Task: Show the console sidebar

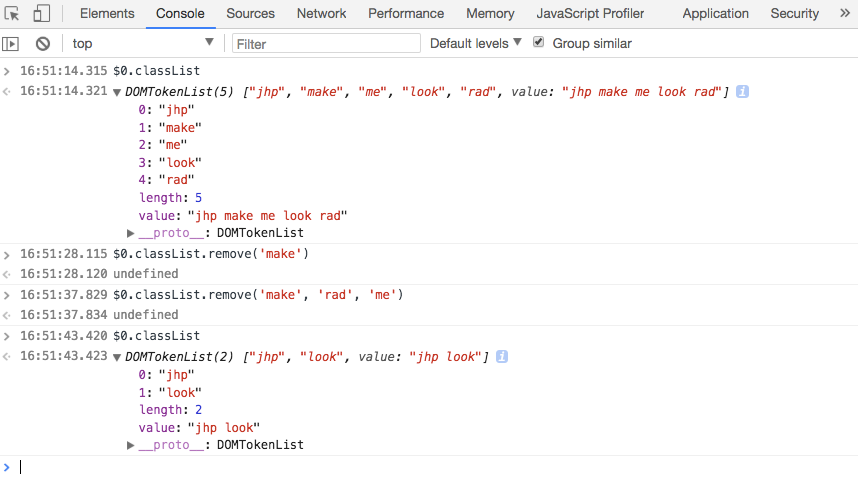Action: coord(11,44)
